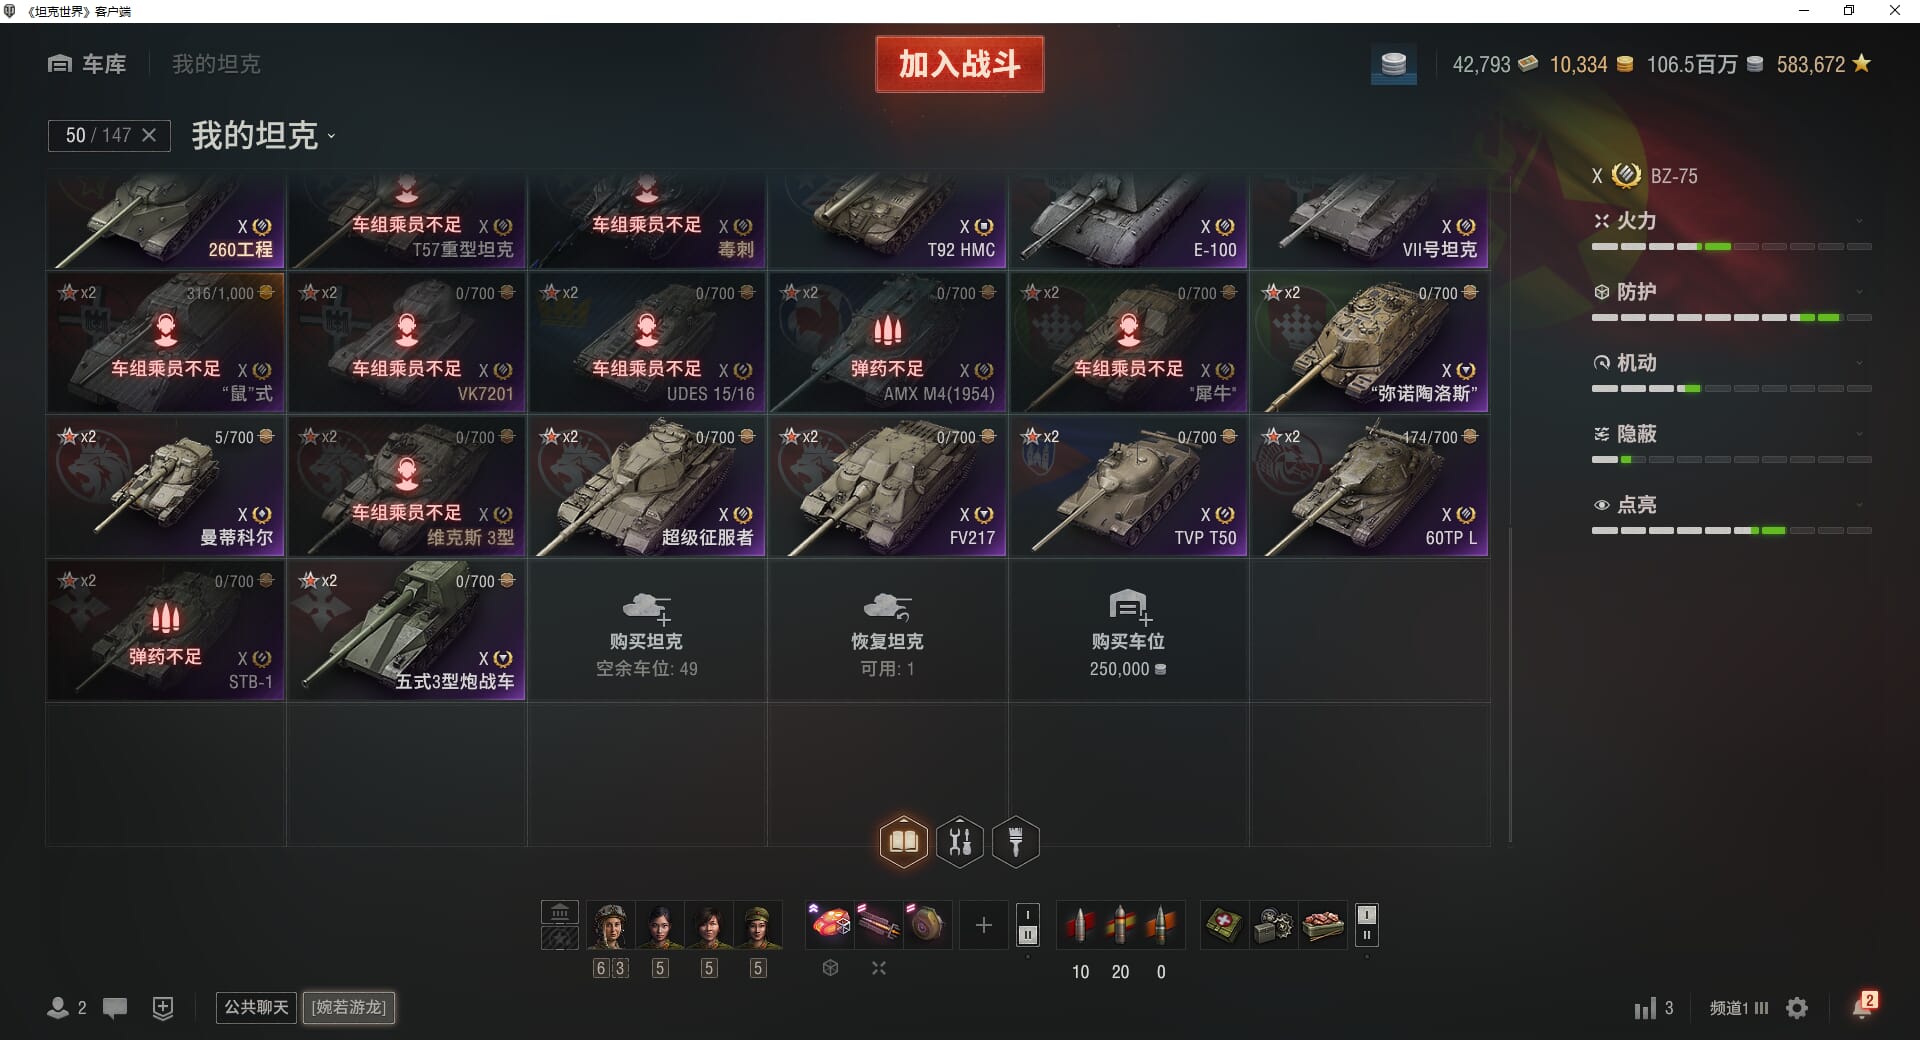The height and width of the screenshot is (1040, 1920).
Task: Open the silver coin depot icon
Action: tap(1393, 65)
